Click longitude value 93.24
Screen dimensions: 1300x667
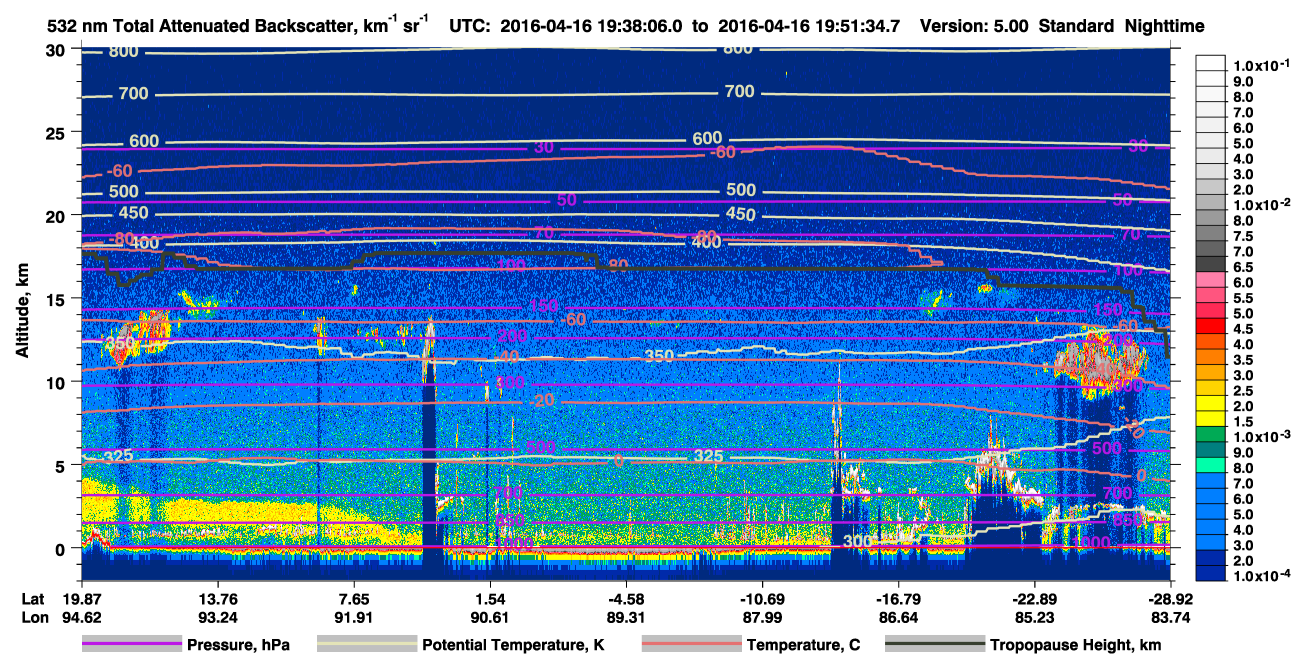click(218, 618)
